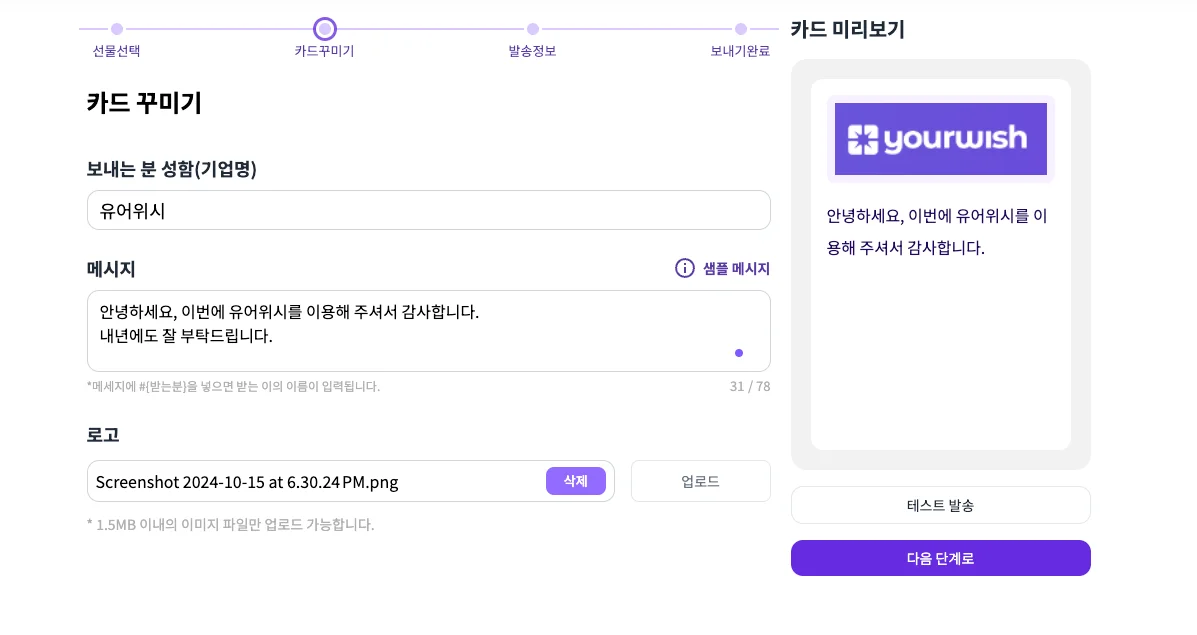Select the highlighted 카드꾸미기 step circle

coord(324,29)
